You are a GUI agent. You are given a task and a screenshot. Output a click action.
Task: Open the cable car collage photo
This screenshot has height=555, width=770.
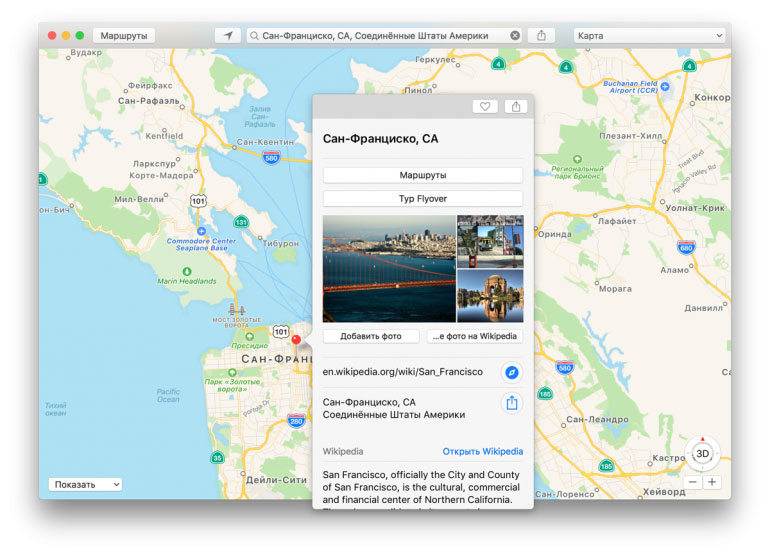(490, 242)
